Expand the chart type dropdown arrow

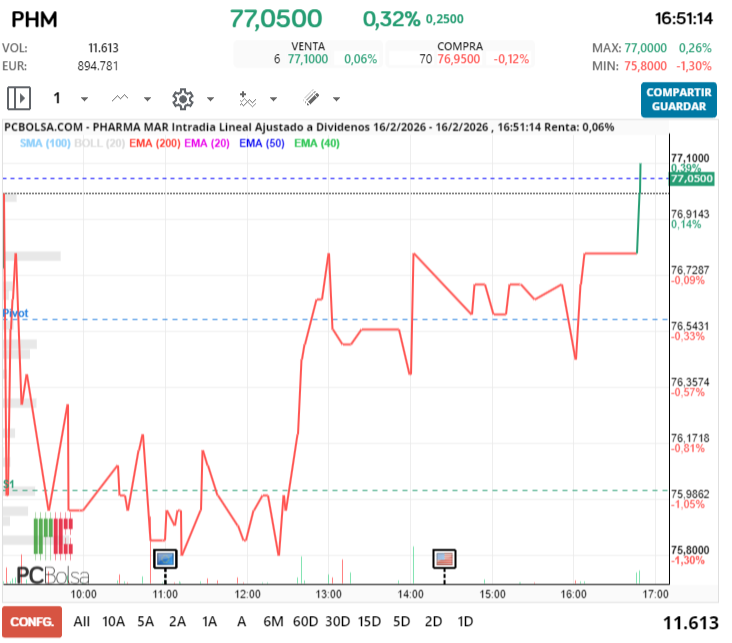pyautogui.click(x=148, y=99)
